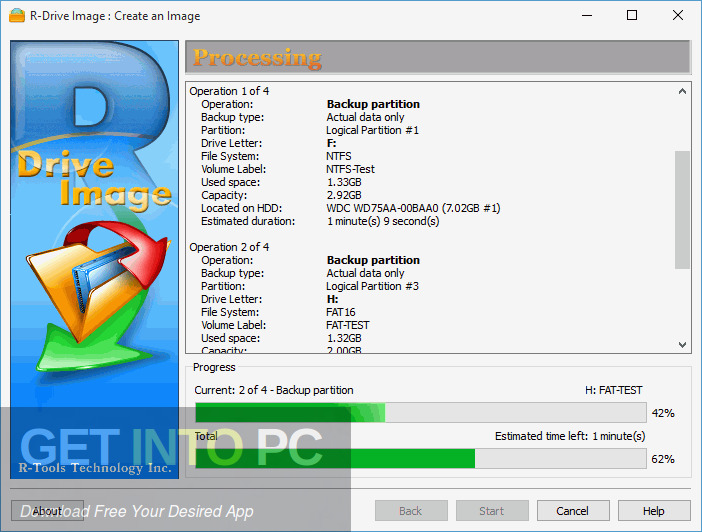This screenshot has width=702, height=532.
Task: Click the '42%' progress percentage
Action: (663, 413)
